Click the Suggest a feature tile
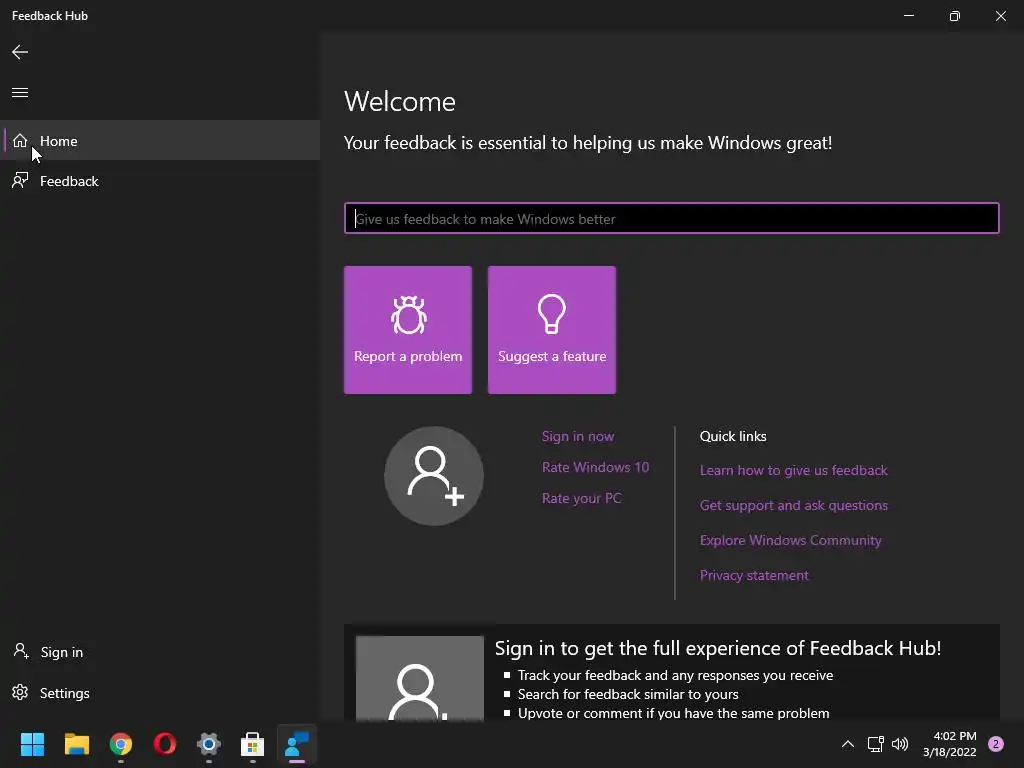 point(552,330)
